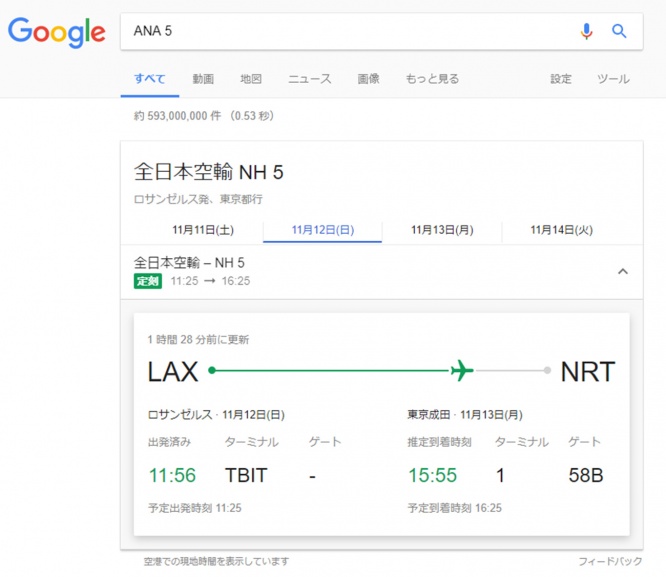
Task: Click the 全日本空輸 NH 5 heading
Action: (x=209, y=172)
